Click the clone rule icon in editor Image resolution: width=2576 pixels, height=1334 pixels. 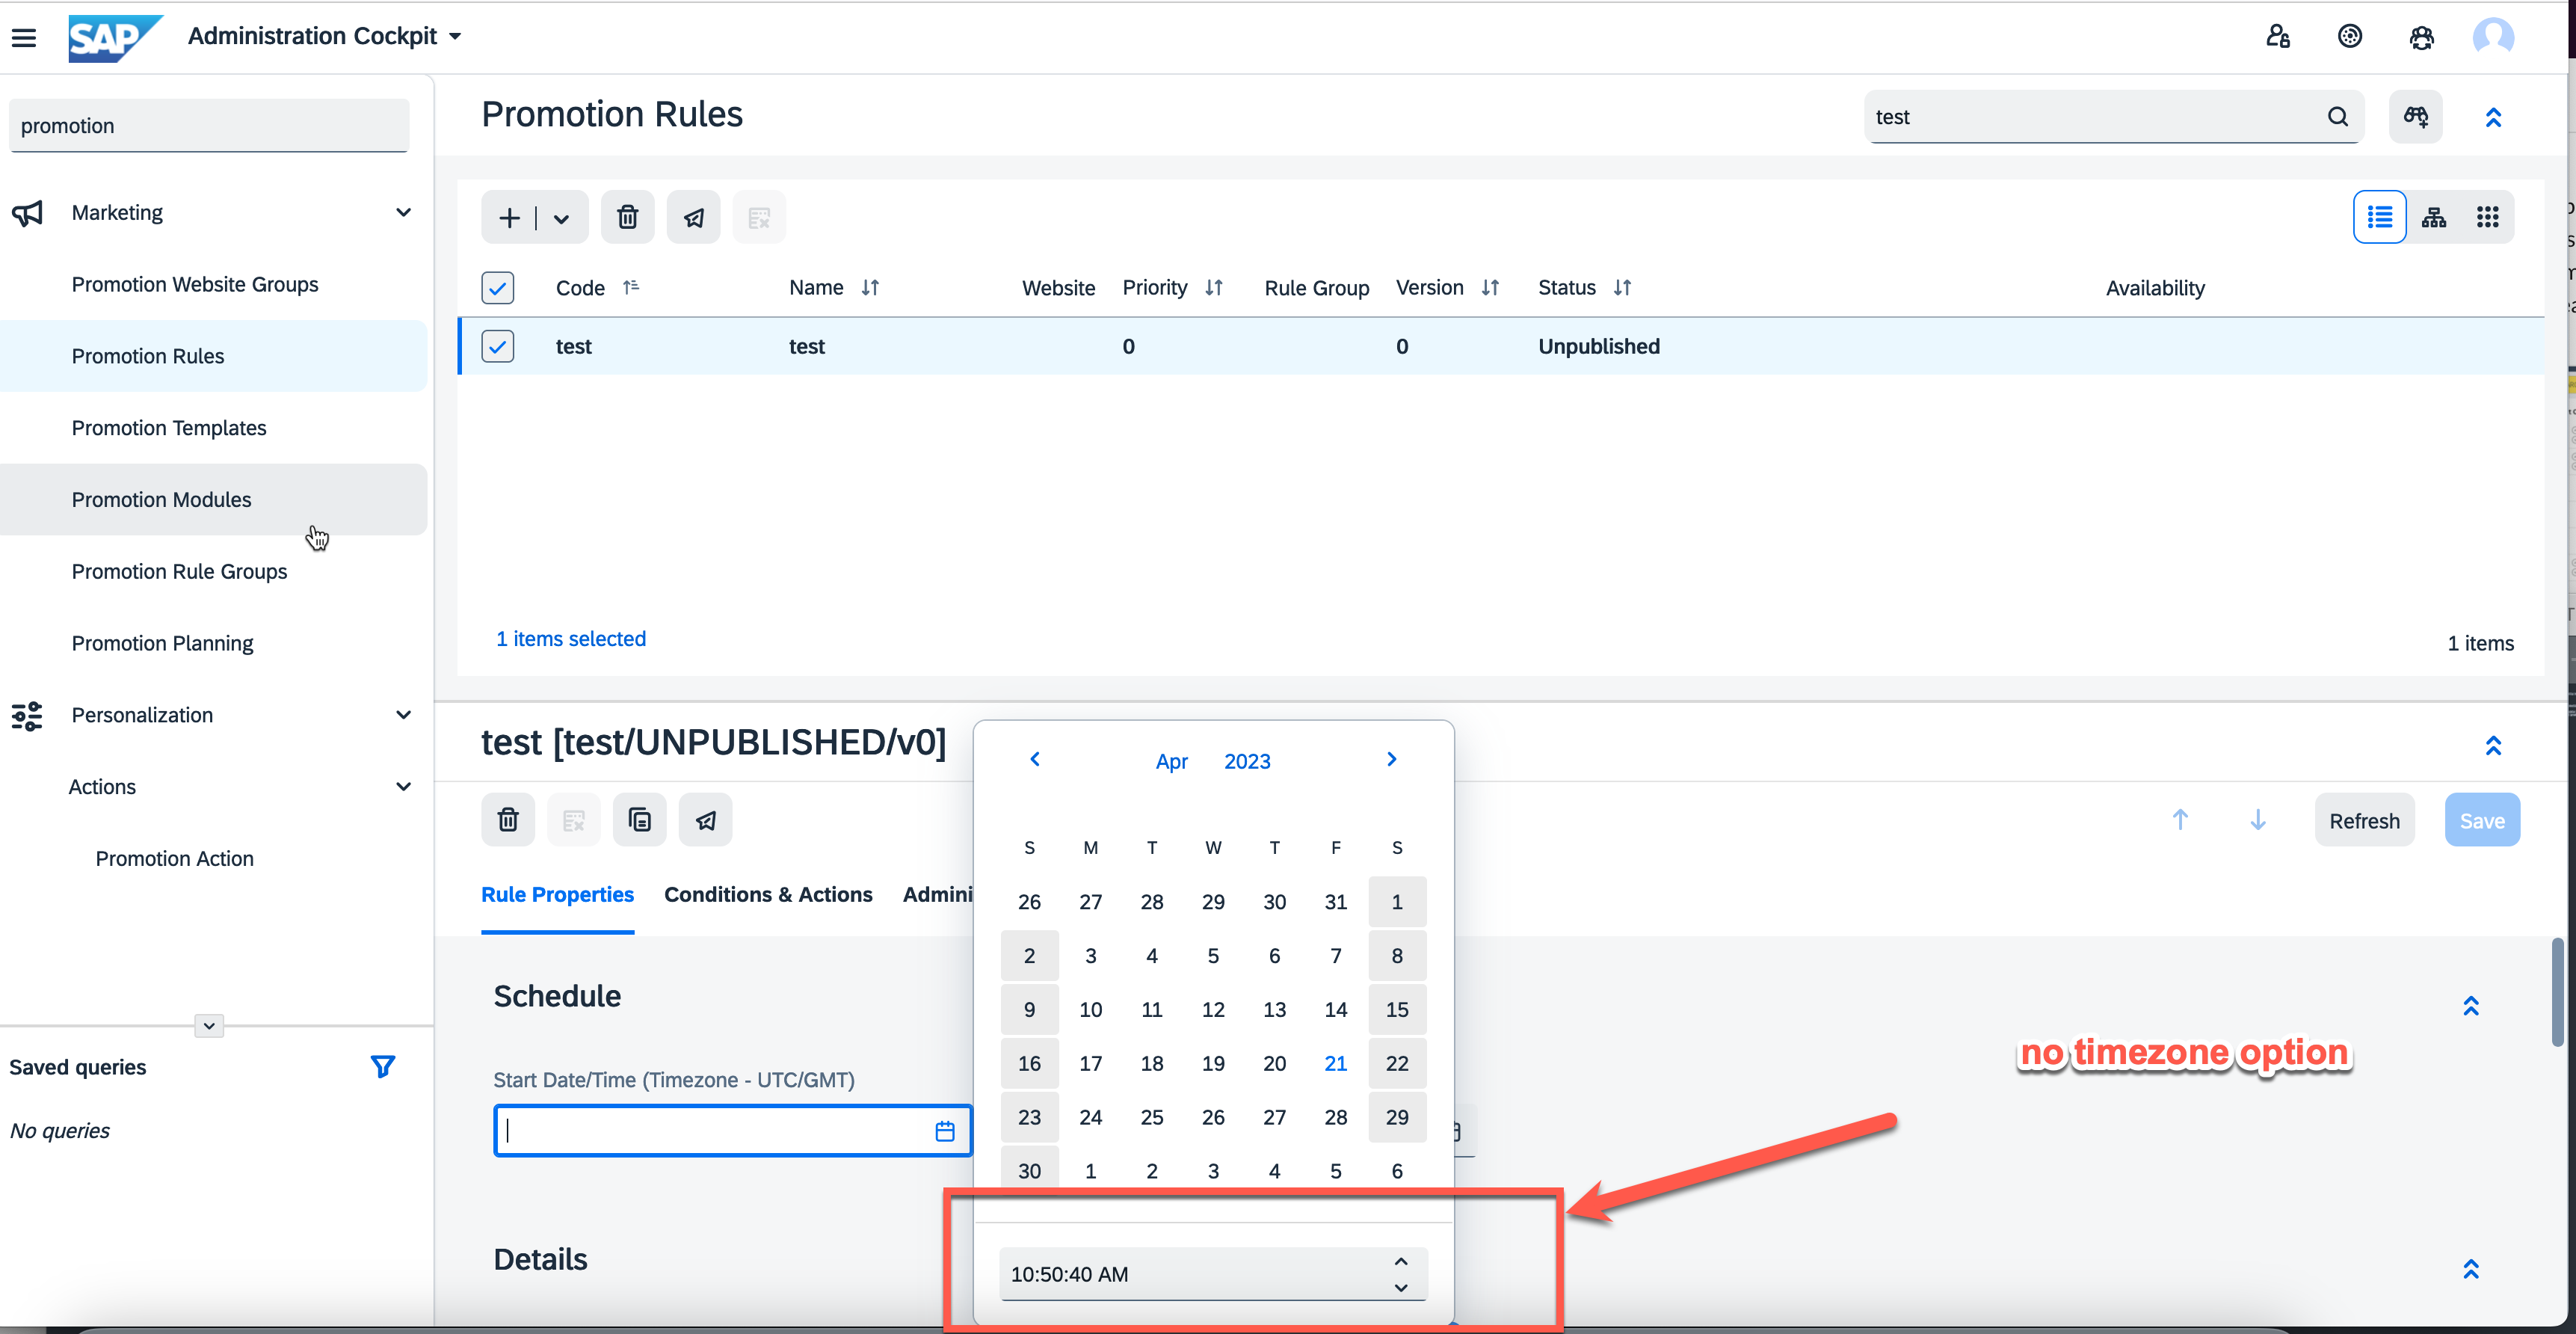639,820
